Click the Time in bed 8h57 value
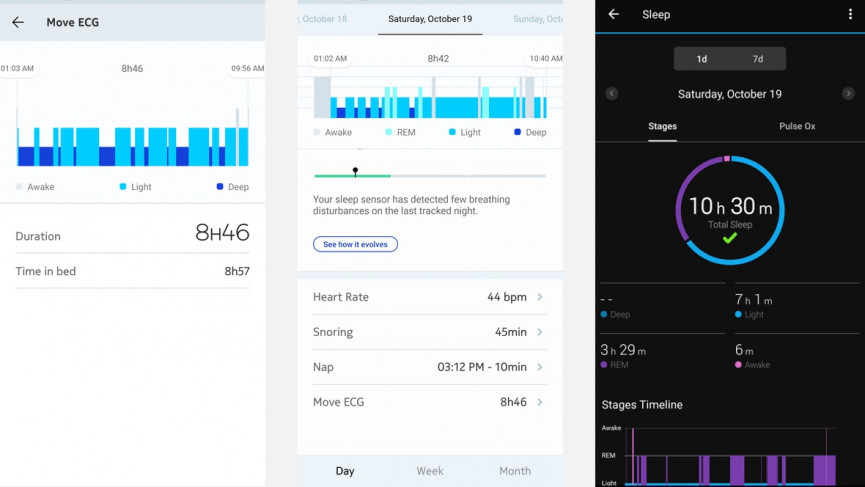The image size is (865, 487). pos(237,271)
